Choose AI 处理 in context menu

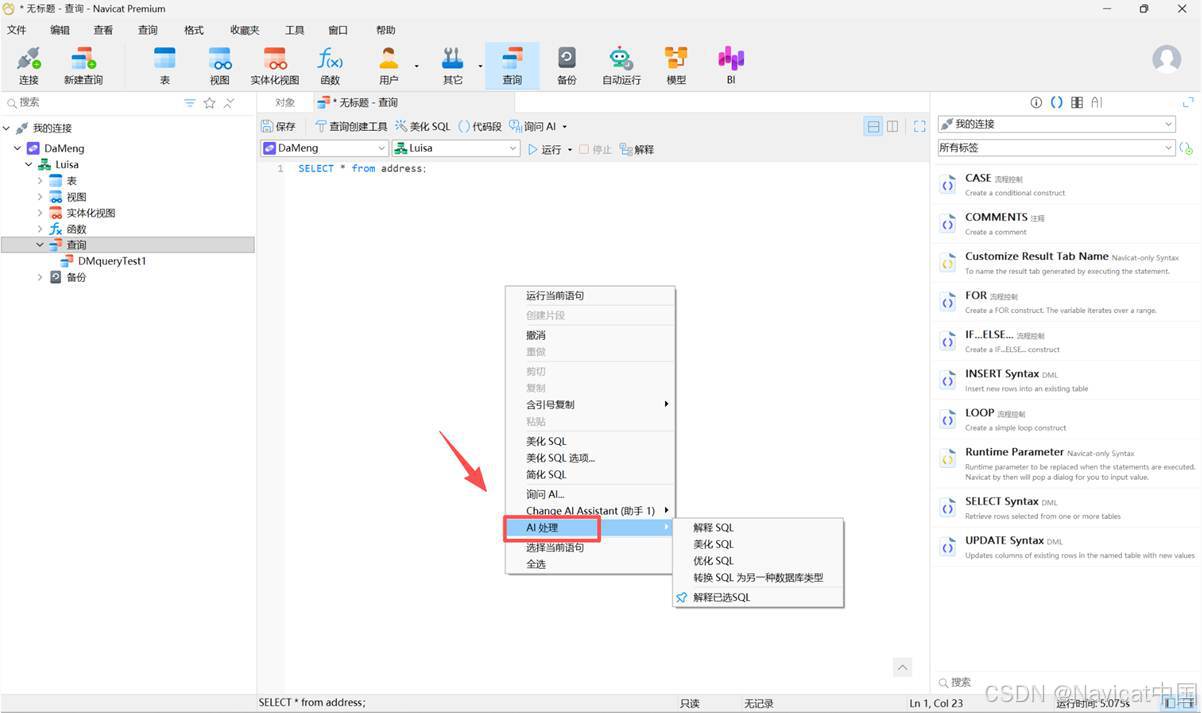pyautogui.click(x=590, y=528)
